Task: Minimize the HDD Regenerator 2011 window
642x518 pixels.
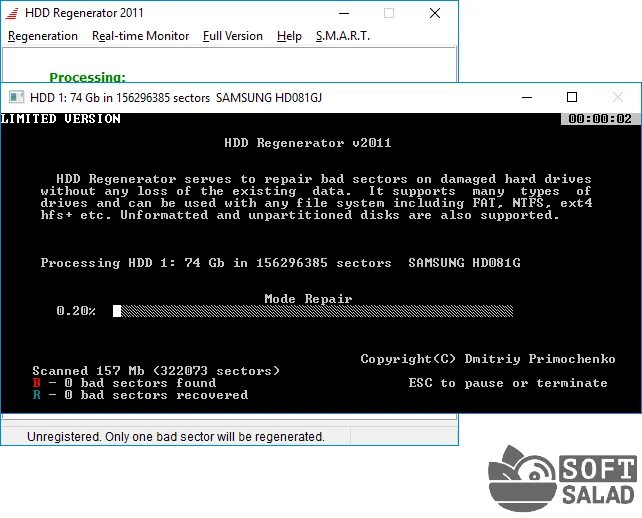Action: [x=344, y=13]
